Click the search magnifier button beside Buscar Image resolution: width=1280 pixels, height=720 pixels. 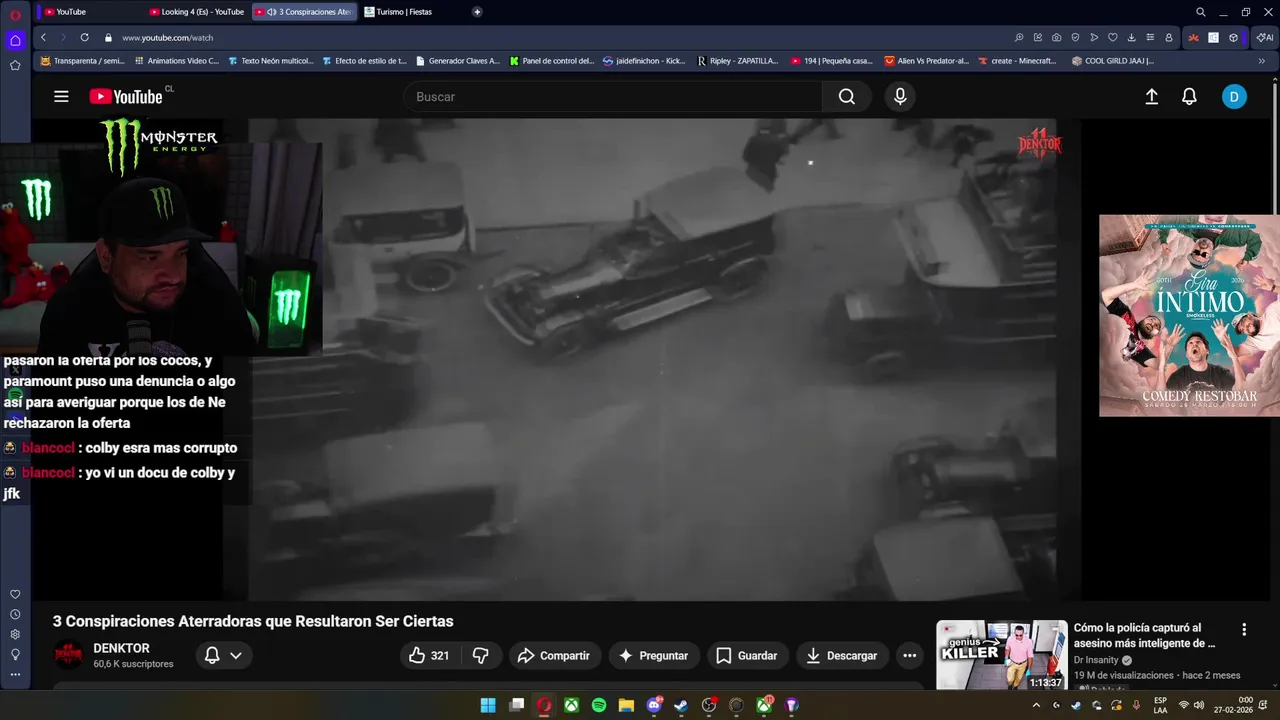[847, 96]
